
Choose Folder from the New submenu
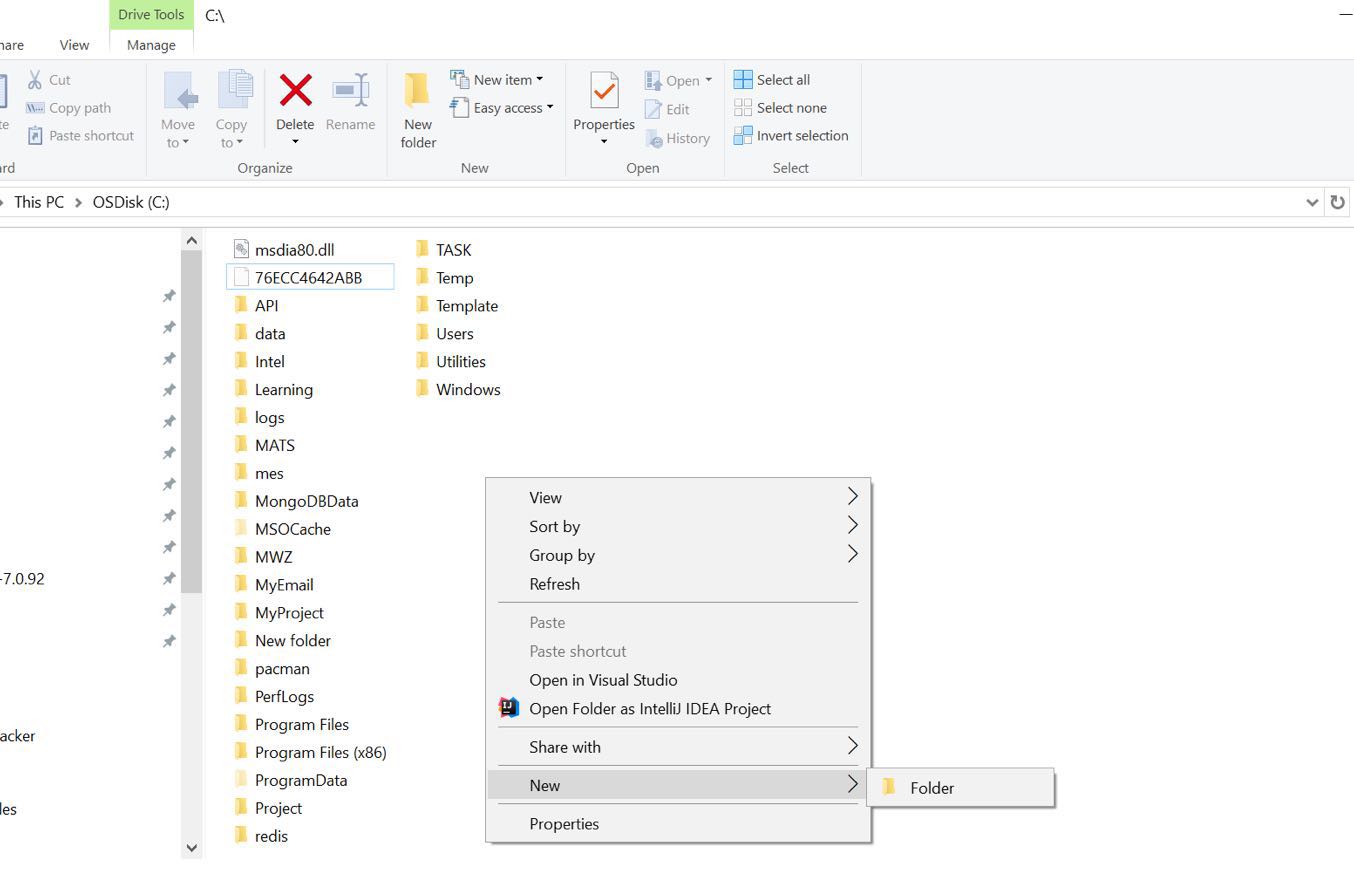pyautogui.click(x=960, y=788)
